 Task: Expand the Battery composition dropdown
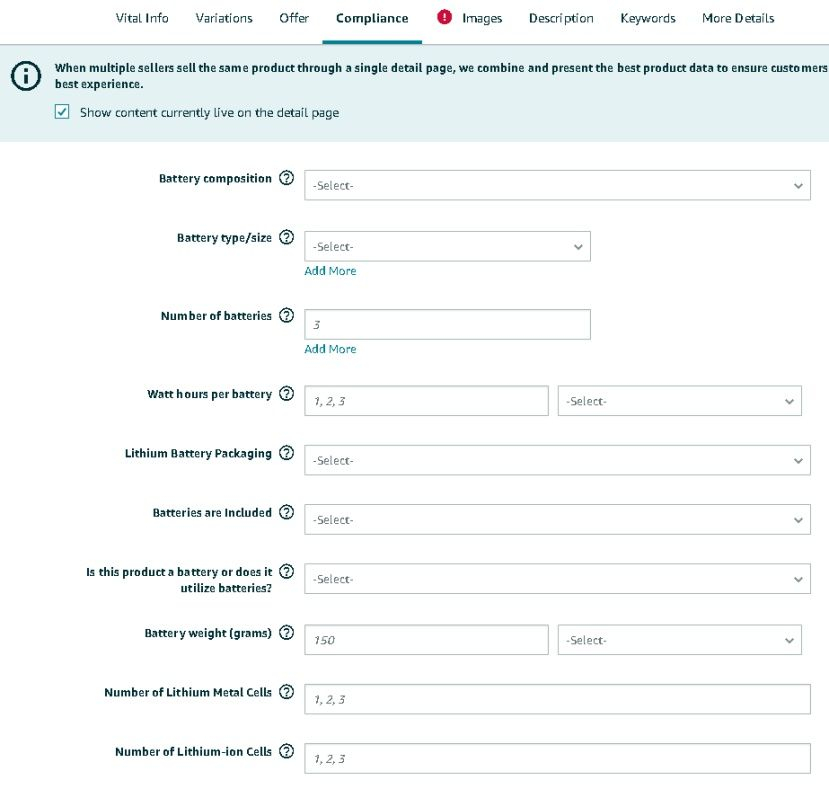point(557,185)
